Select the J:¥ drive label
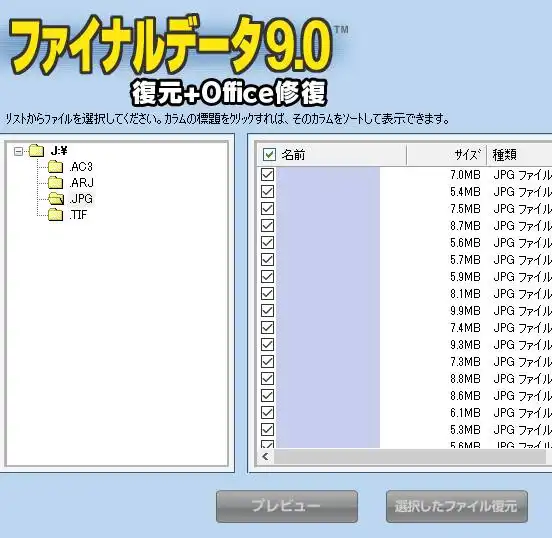This screenshot has width=552, height=538. 59,151
